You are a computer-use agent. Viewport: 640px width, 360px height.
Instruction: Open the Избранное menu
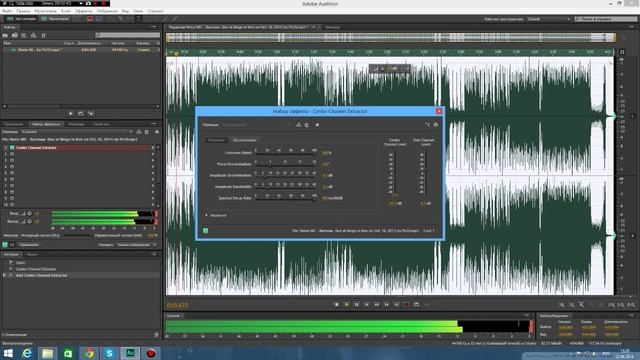point(107,11)
